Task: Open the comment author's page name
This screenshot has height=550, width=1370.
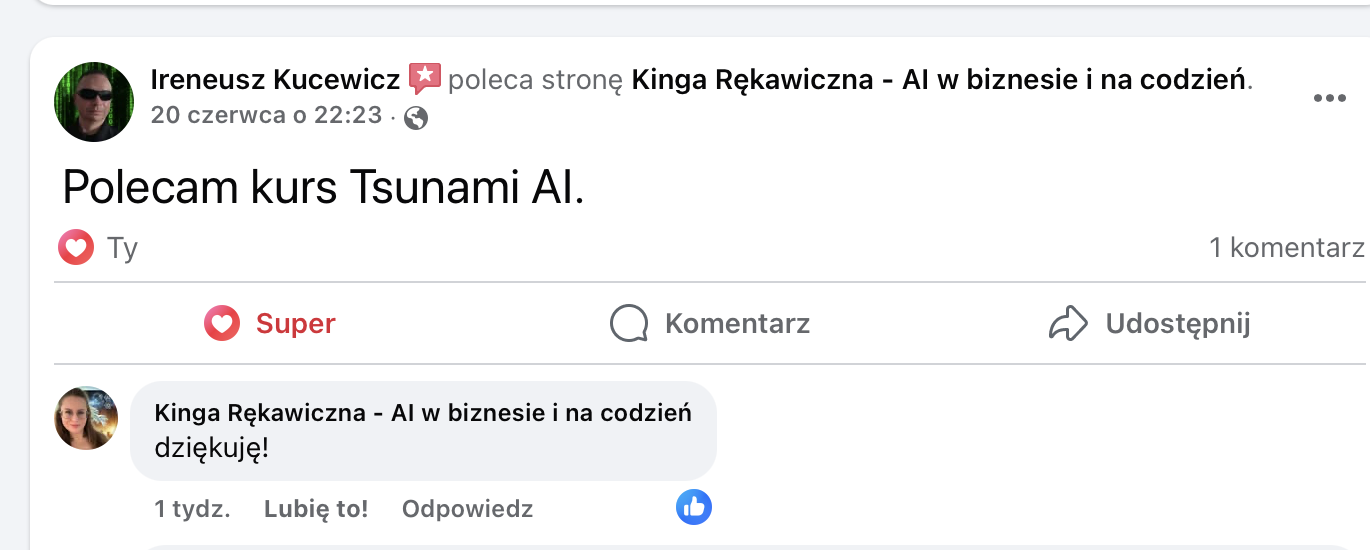Action: [423, 413]
